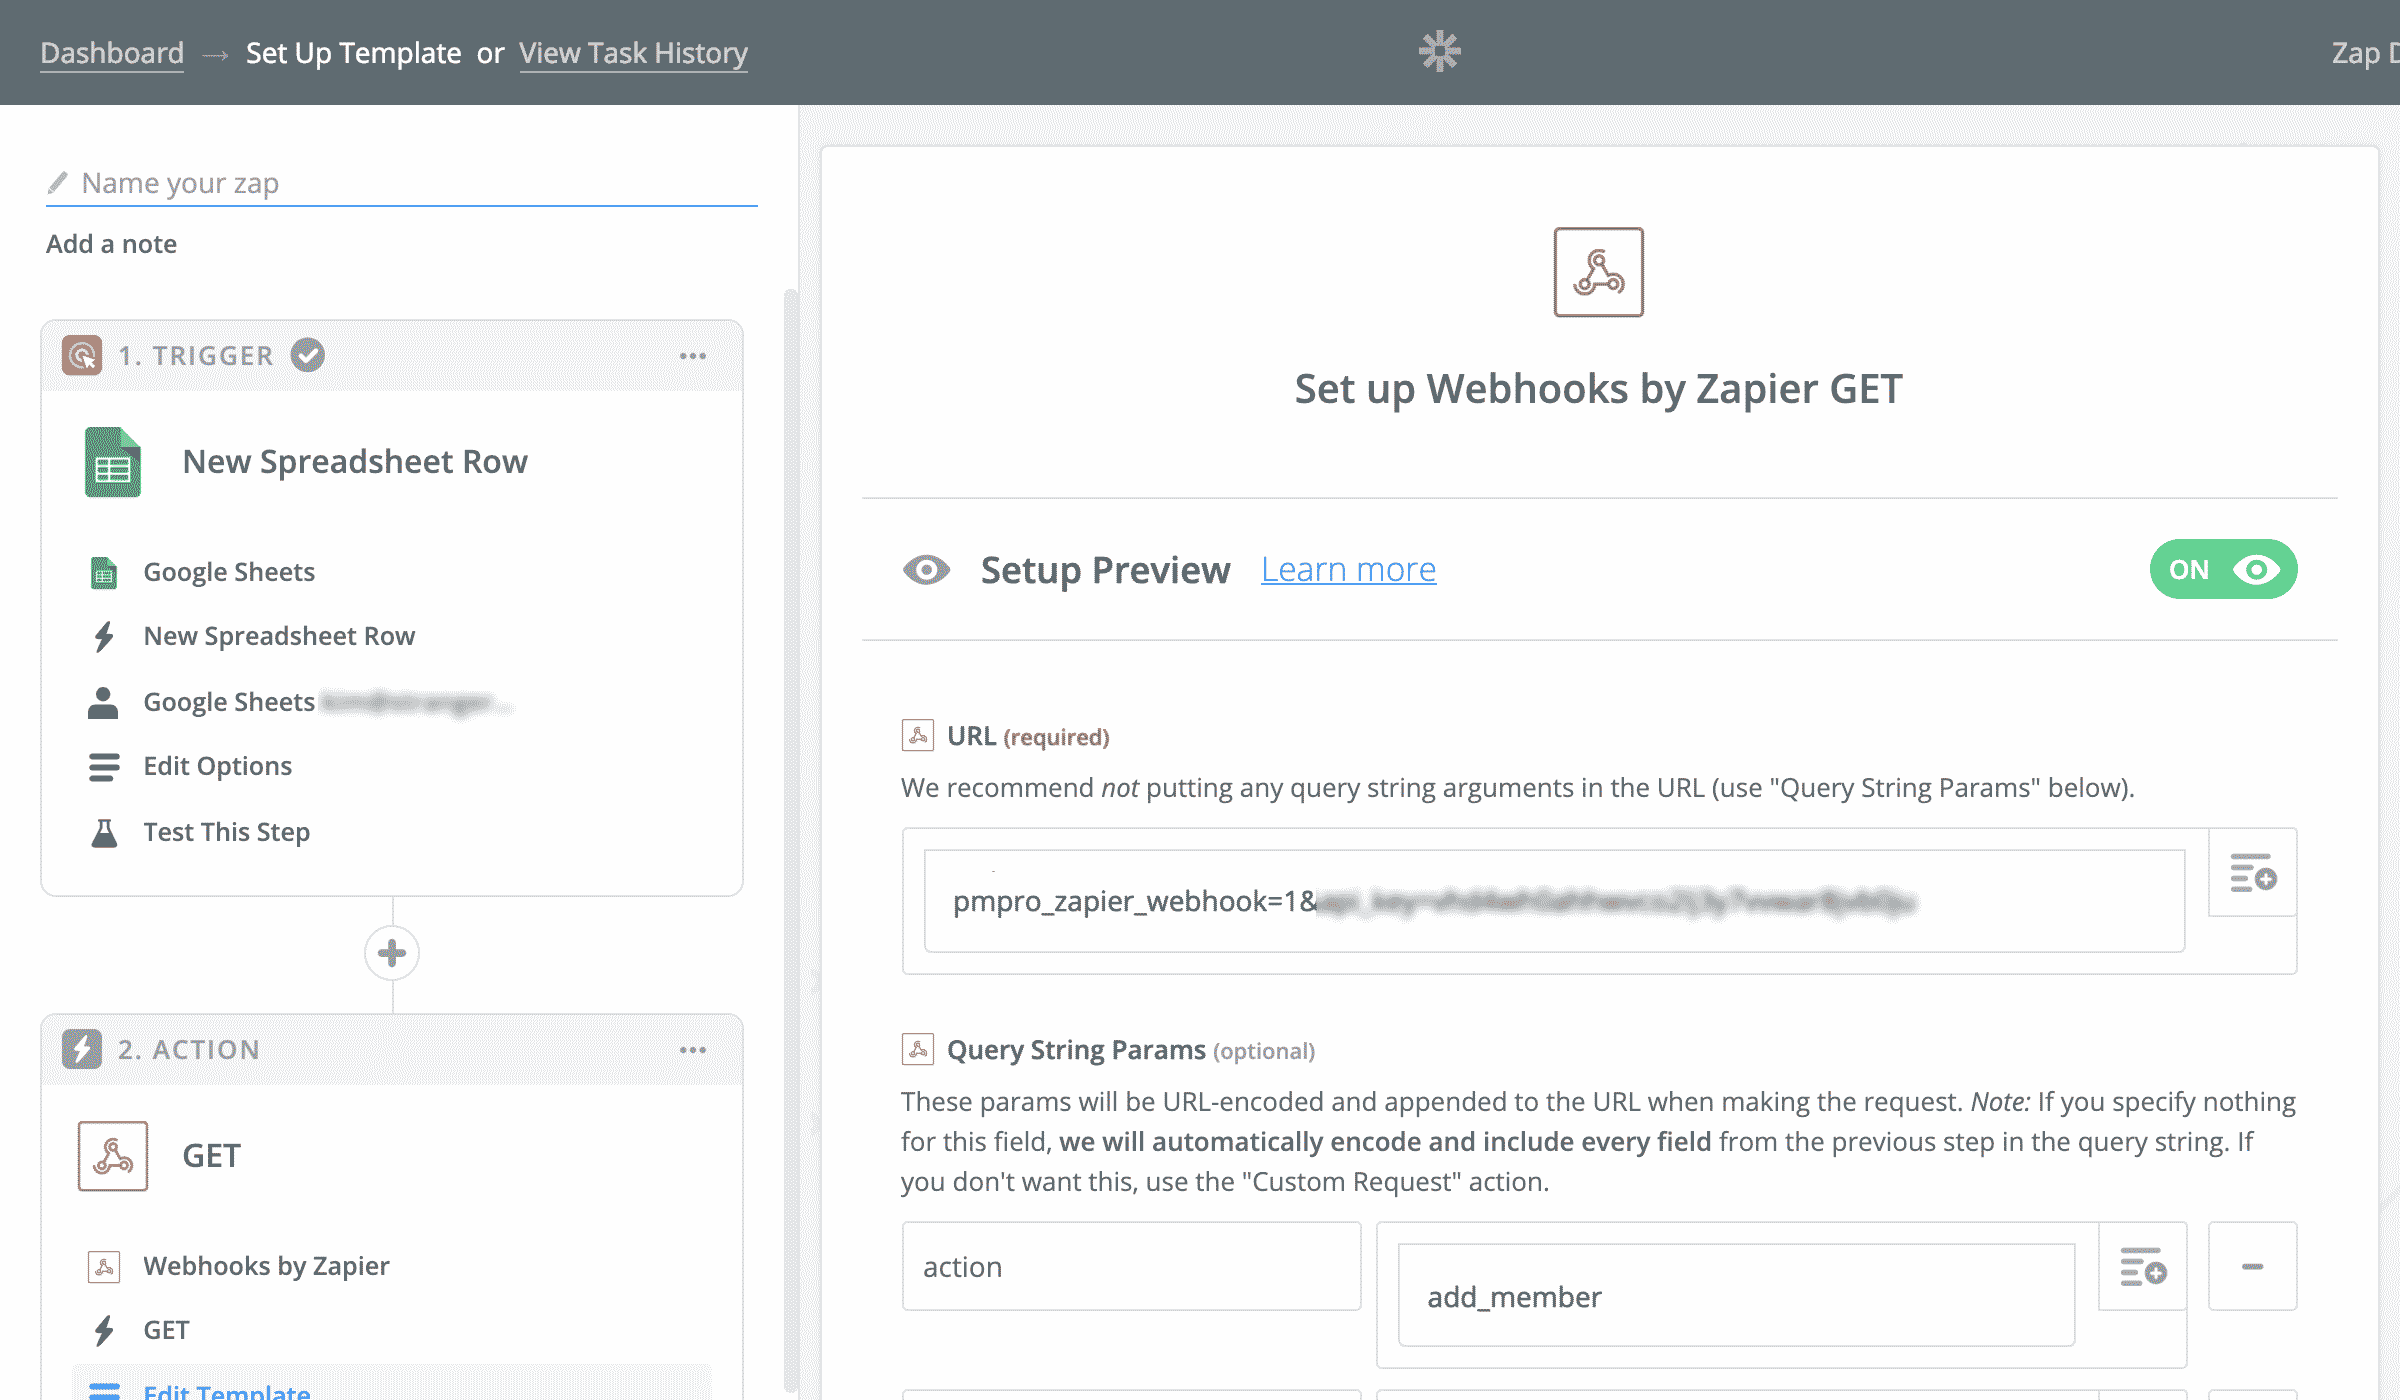Click the lightning icon beside GET row

(104, 1331)
